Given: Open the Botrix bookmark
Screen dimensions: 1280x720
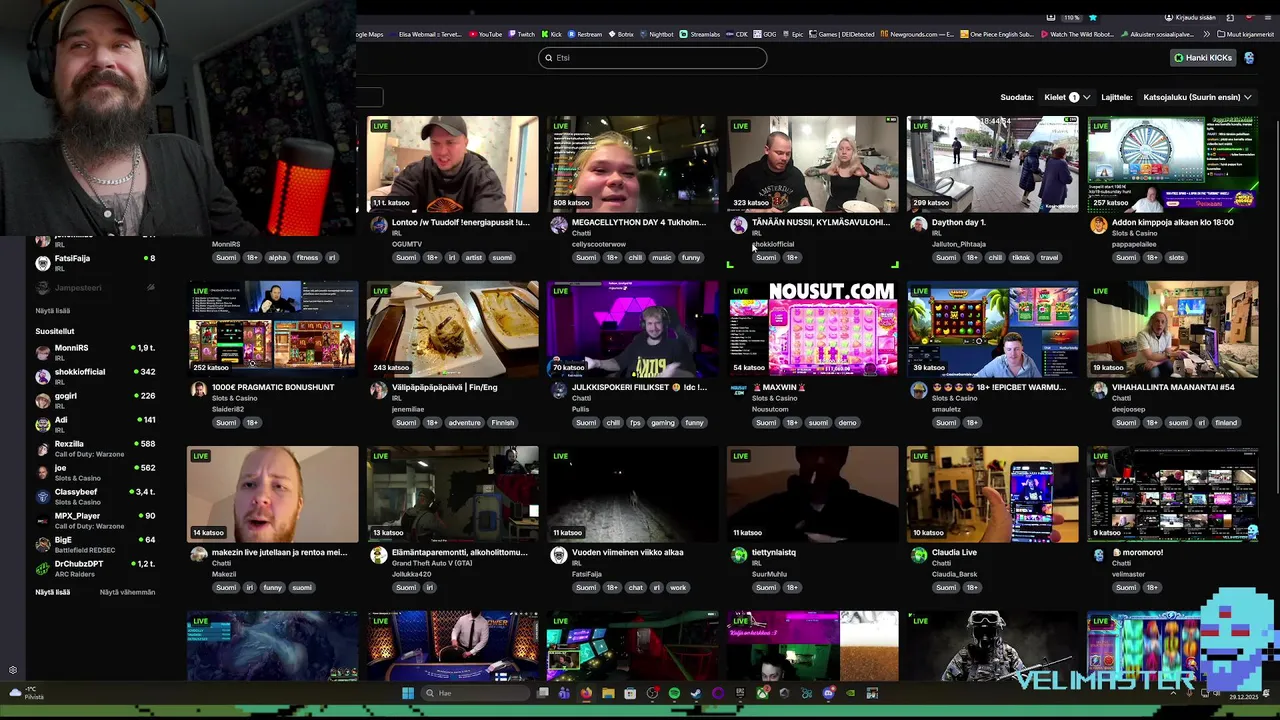Looking at the screenshot, I should (x=621, y=34).
